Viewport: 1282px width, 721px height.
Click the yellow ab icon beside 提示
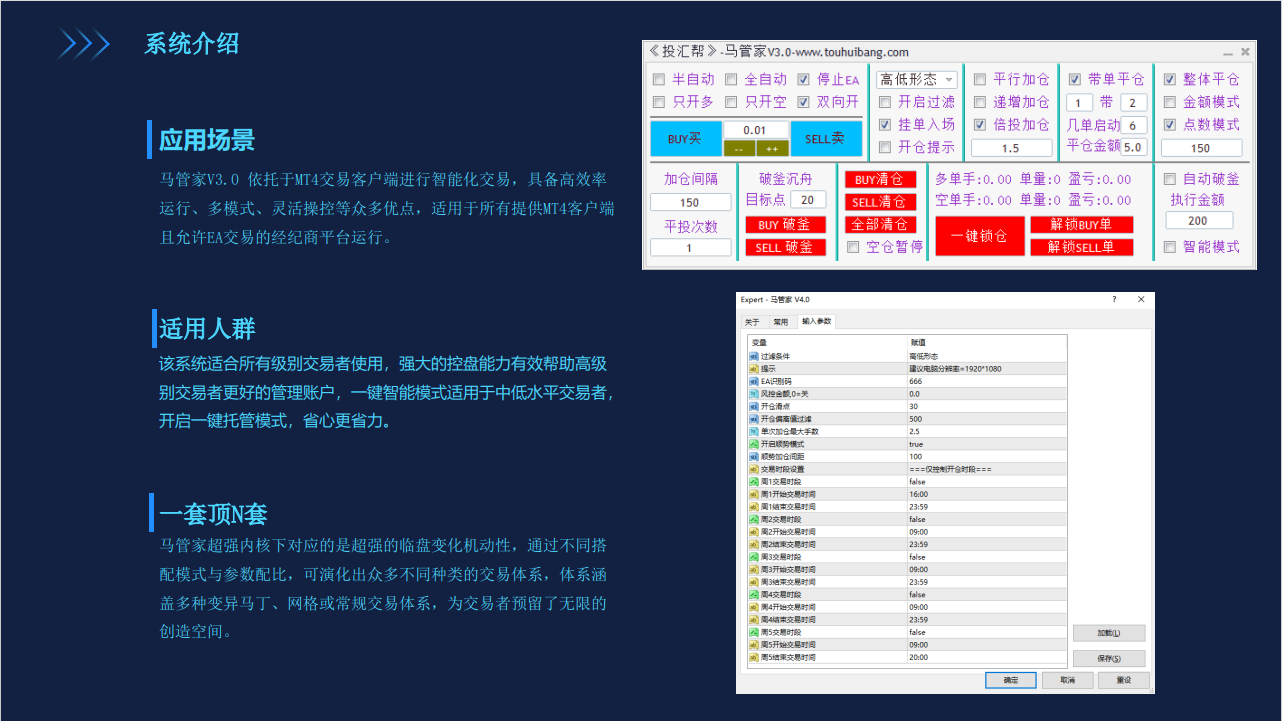point(754,369)
